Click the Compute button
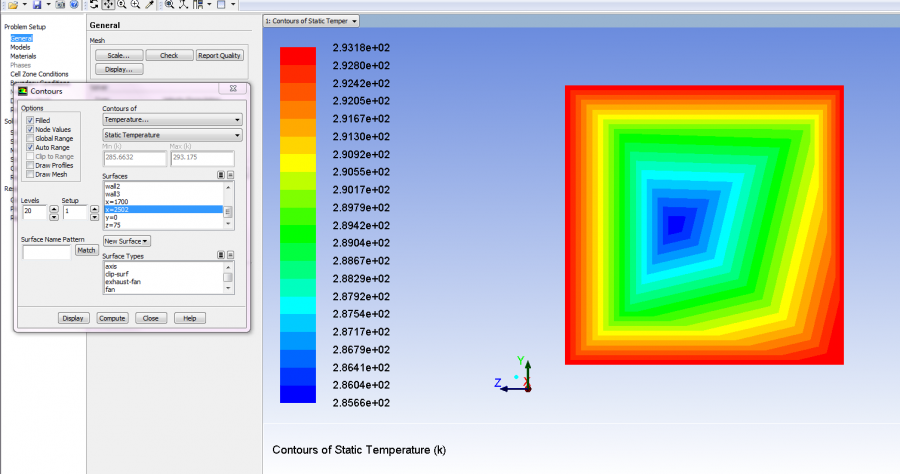The width and height of the screenshot is (900, 474). click(112, 318)
